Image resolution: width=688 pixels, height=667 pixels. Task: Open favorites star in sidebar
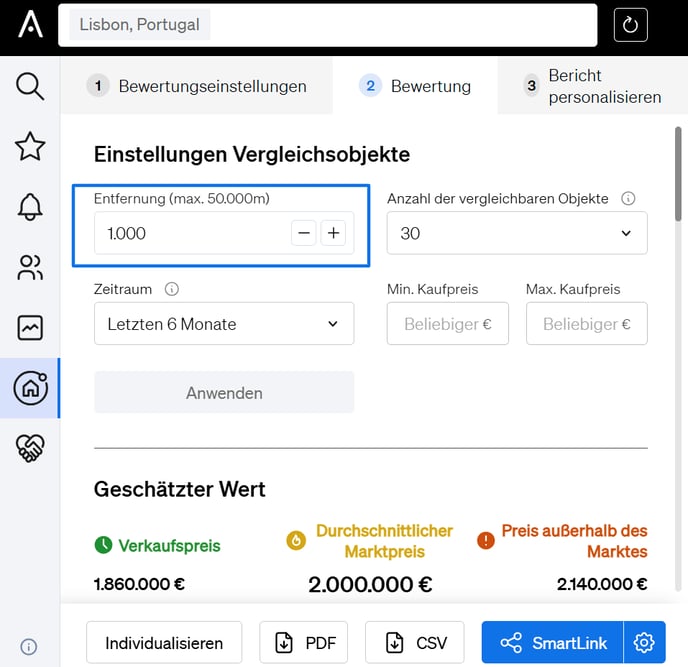(x=30, y=147)
